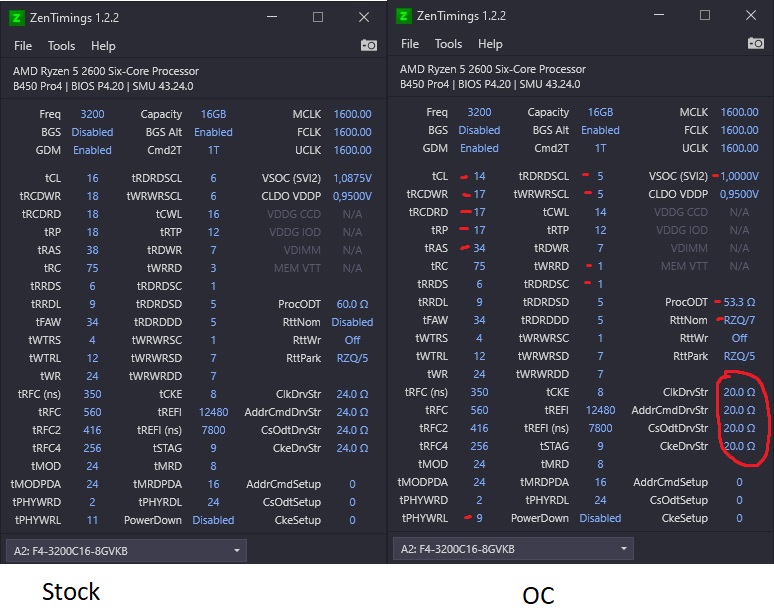Viewport: 774px width, 615px height.
Task: Open the File menu in OC window
Action: (x=410, y=44)
